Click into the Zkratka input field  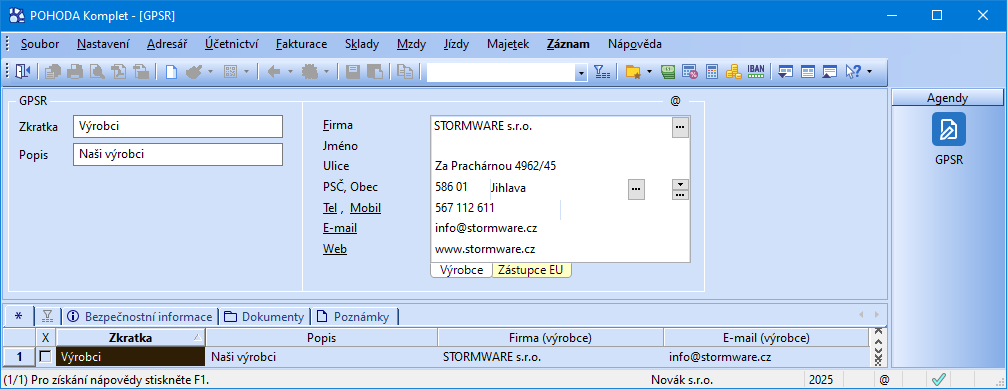coord(178,126)
